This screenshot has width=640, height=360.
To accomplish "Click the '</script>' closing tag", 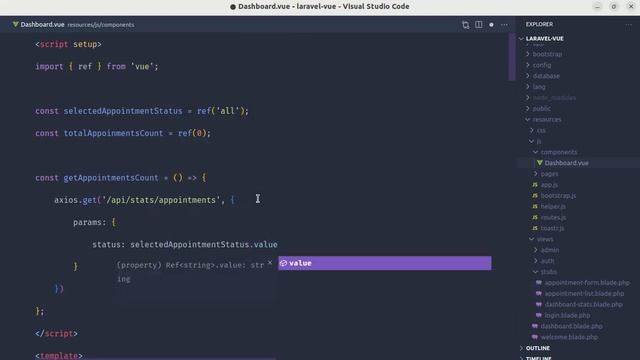I will tap(56, 333).
